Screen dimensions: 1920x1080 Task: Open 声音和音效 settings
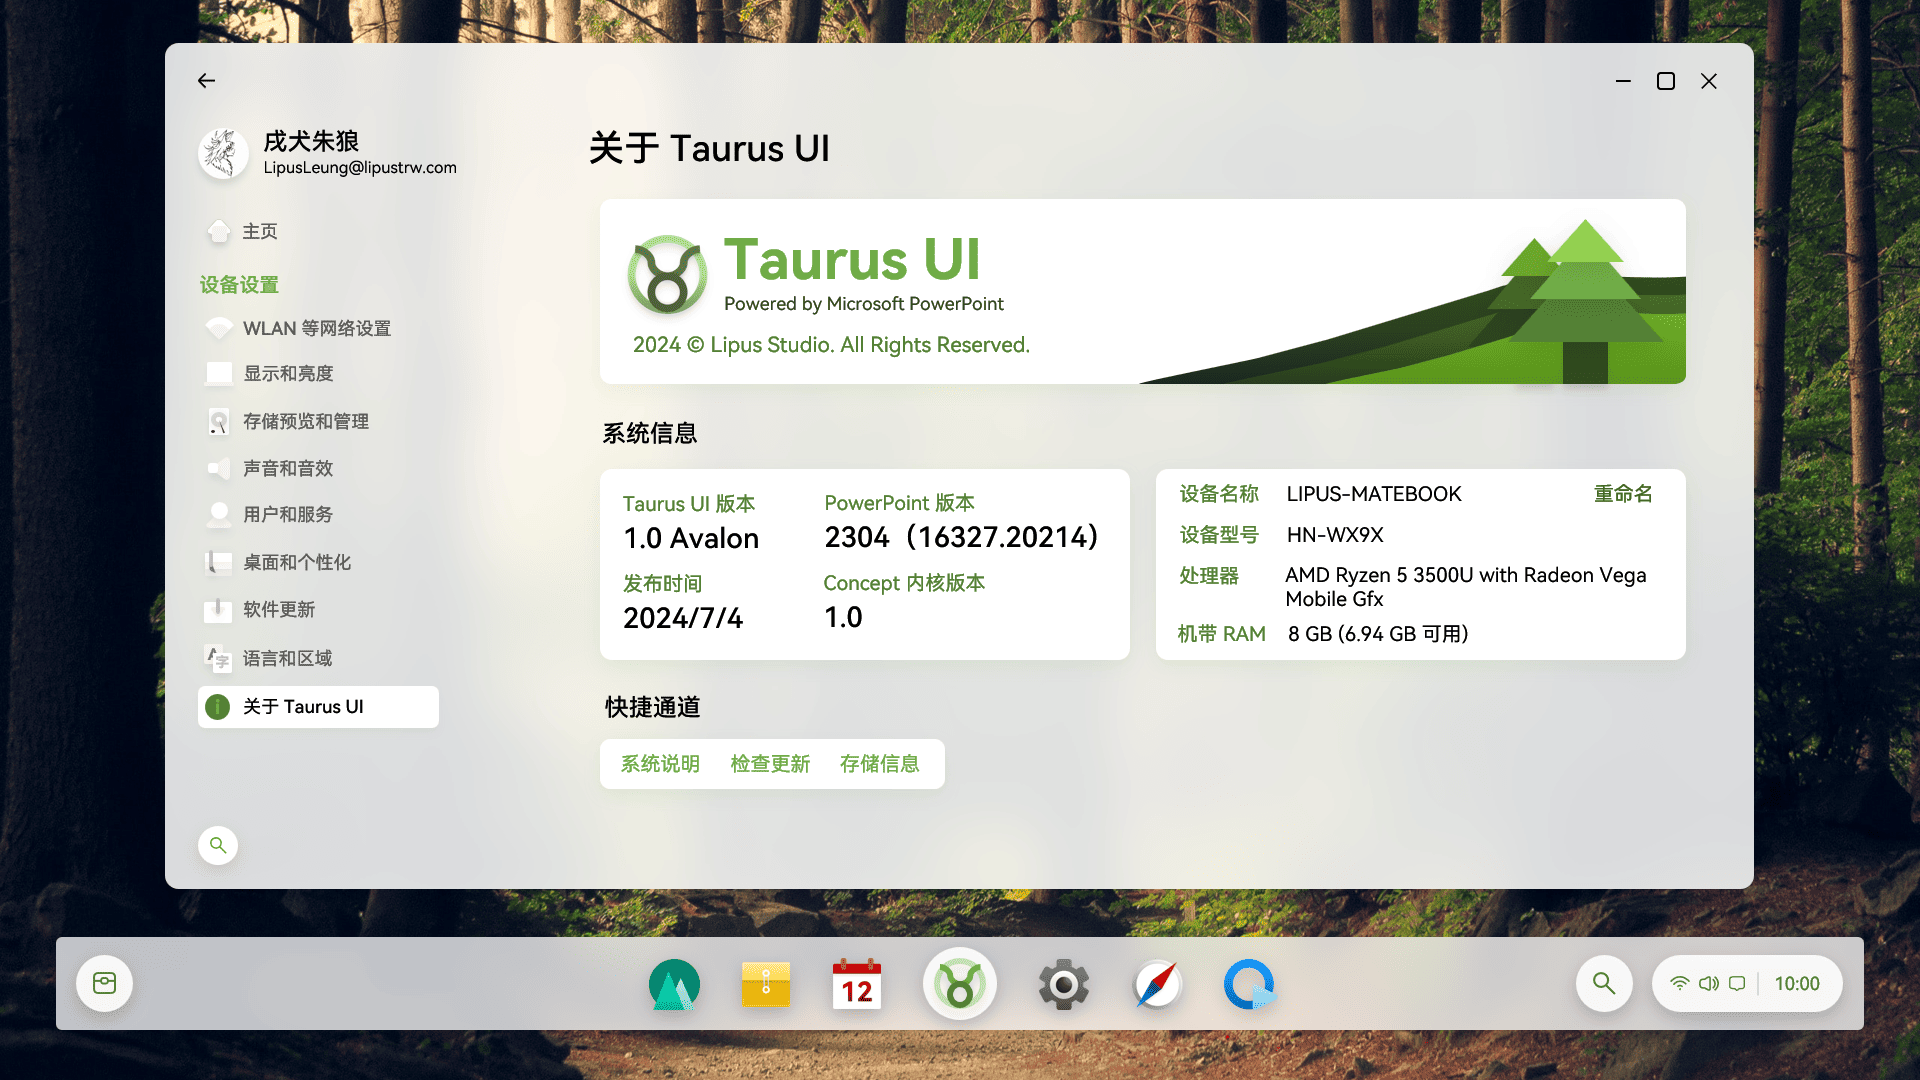tap(288, 469)
